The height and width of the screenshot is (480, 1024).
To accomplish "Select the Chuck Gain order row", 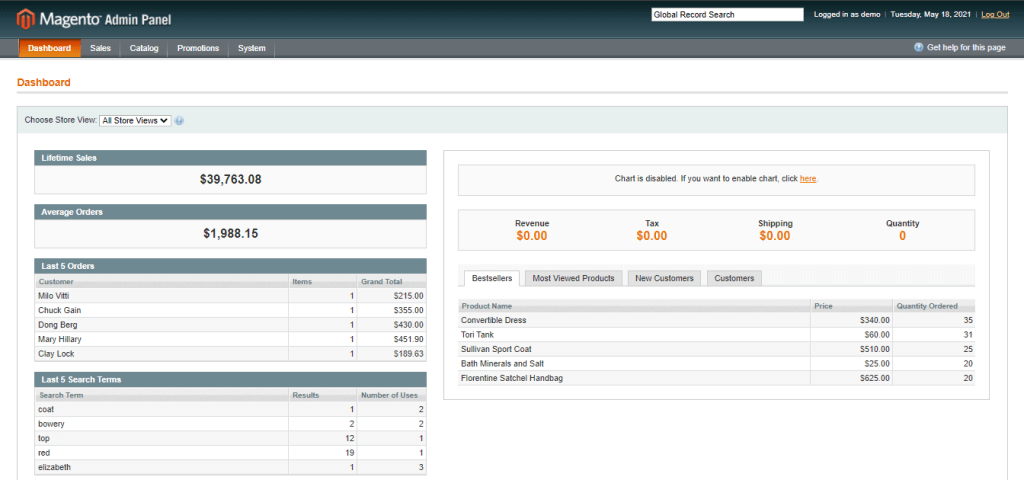I will pyautogui.click(x=230, y=310).
